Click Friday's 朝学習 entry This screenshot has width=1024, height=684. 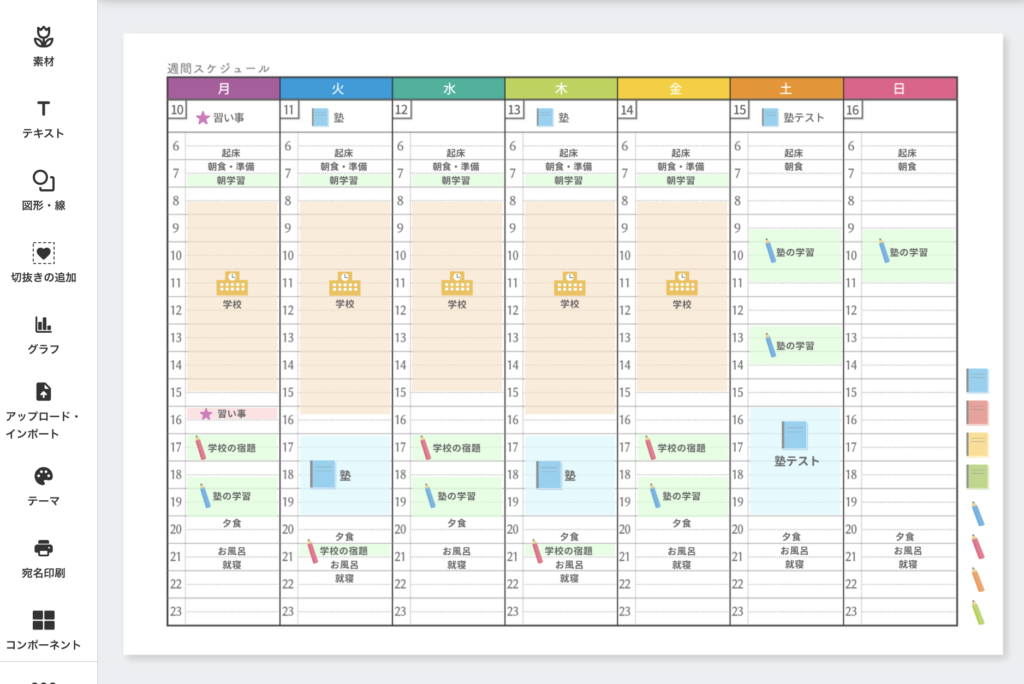tap(682, 180)
